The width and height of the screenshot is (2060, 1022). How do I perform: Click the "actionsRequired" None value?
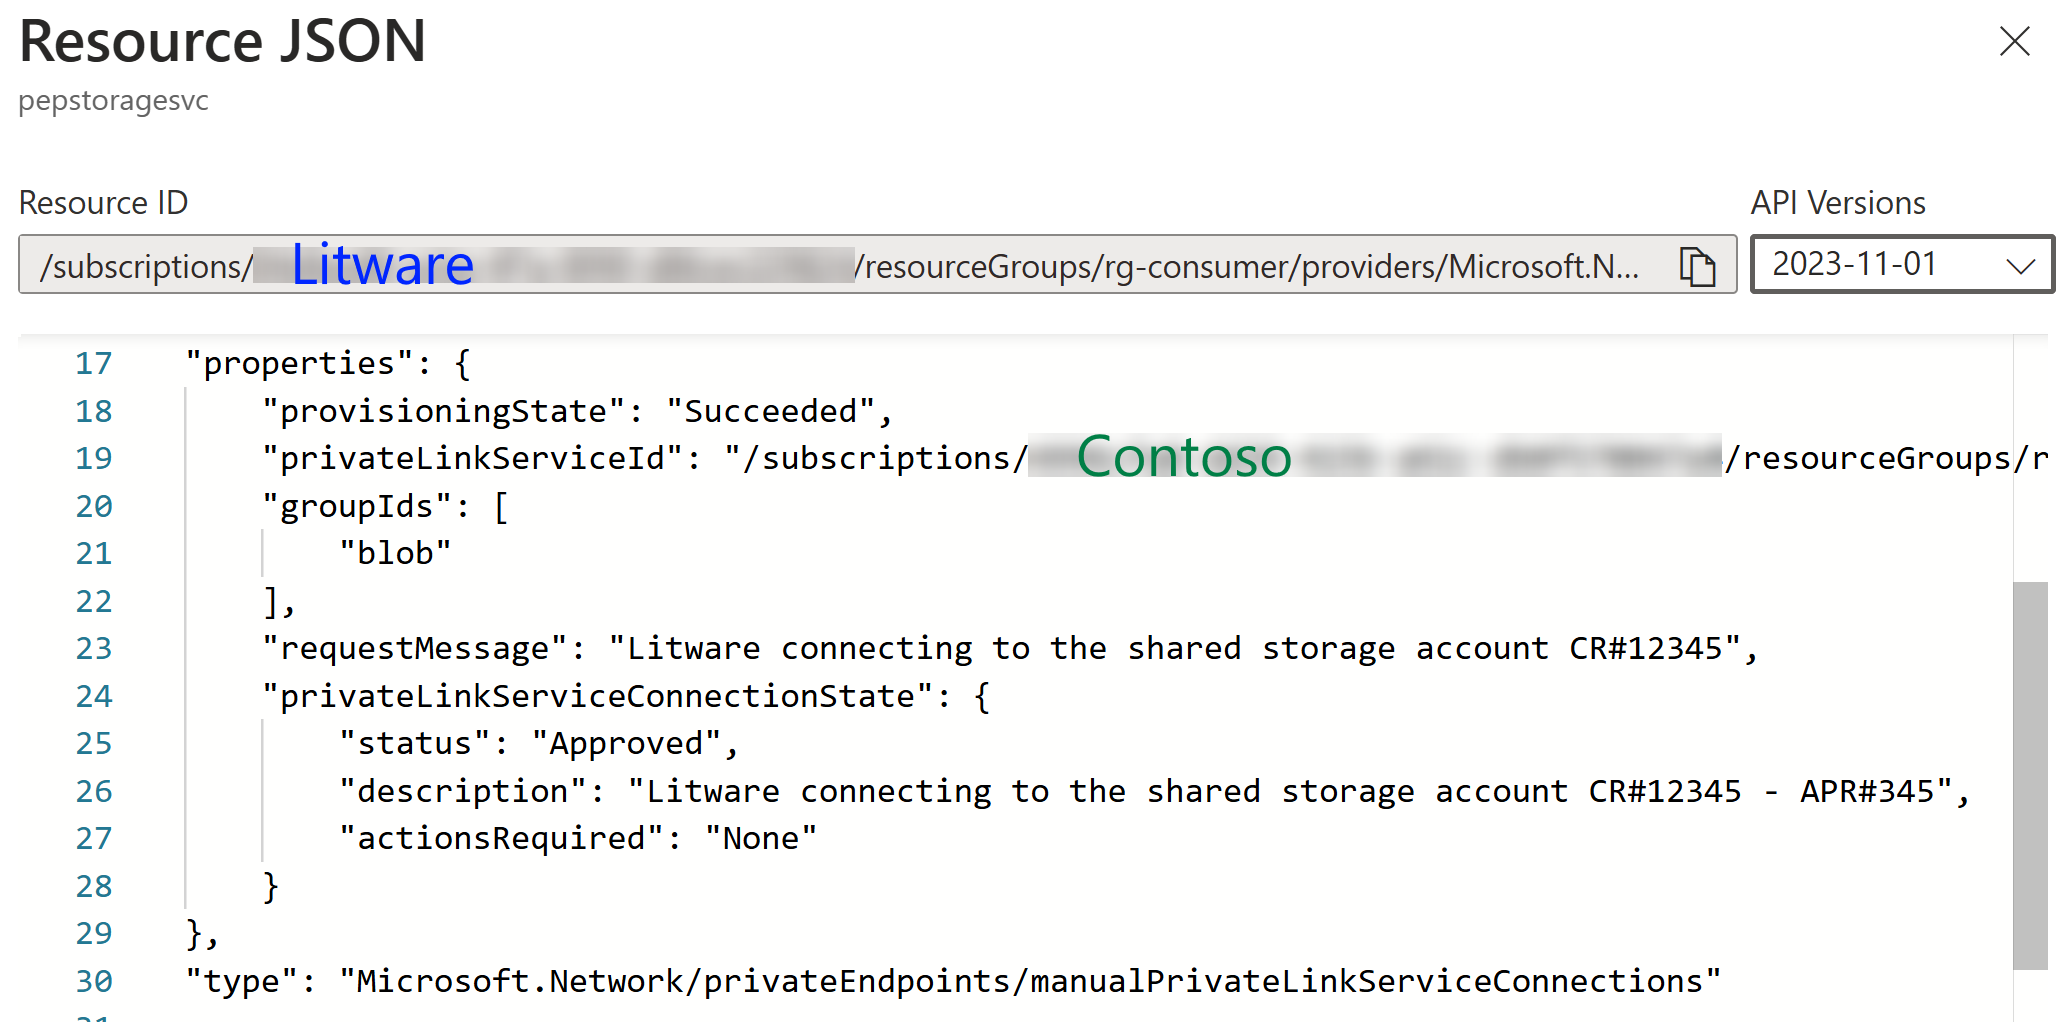761,838
